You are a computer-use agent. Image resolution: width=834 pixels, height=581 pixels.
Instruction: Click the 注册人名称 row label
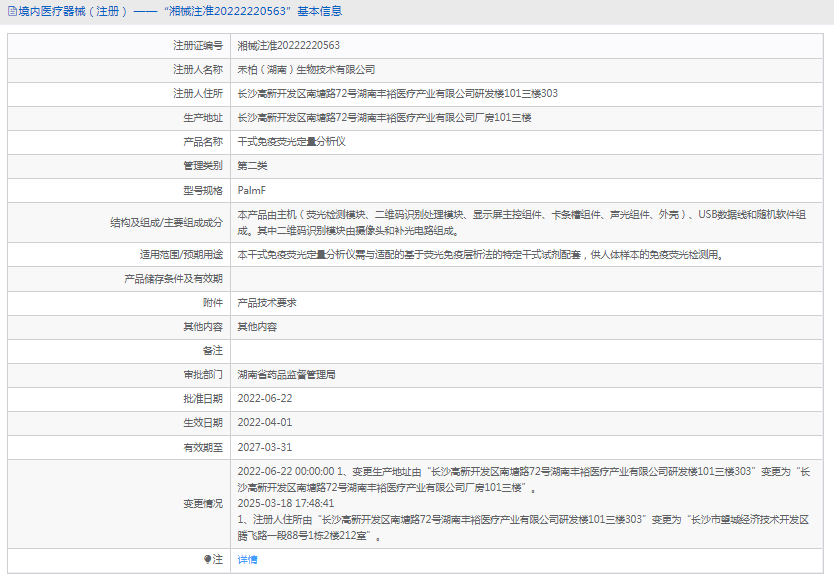[198, 70]
